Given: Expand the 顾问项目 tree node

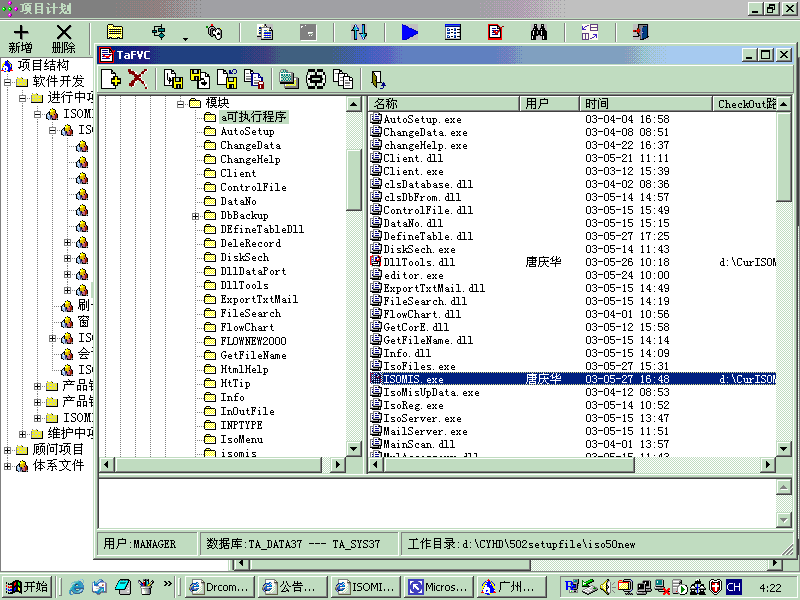Looking at the screenshot, I should [8, 449].
